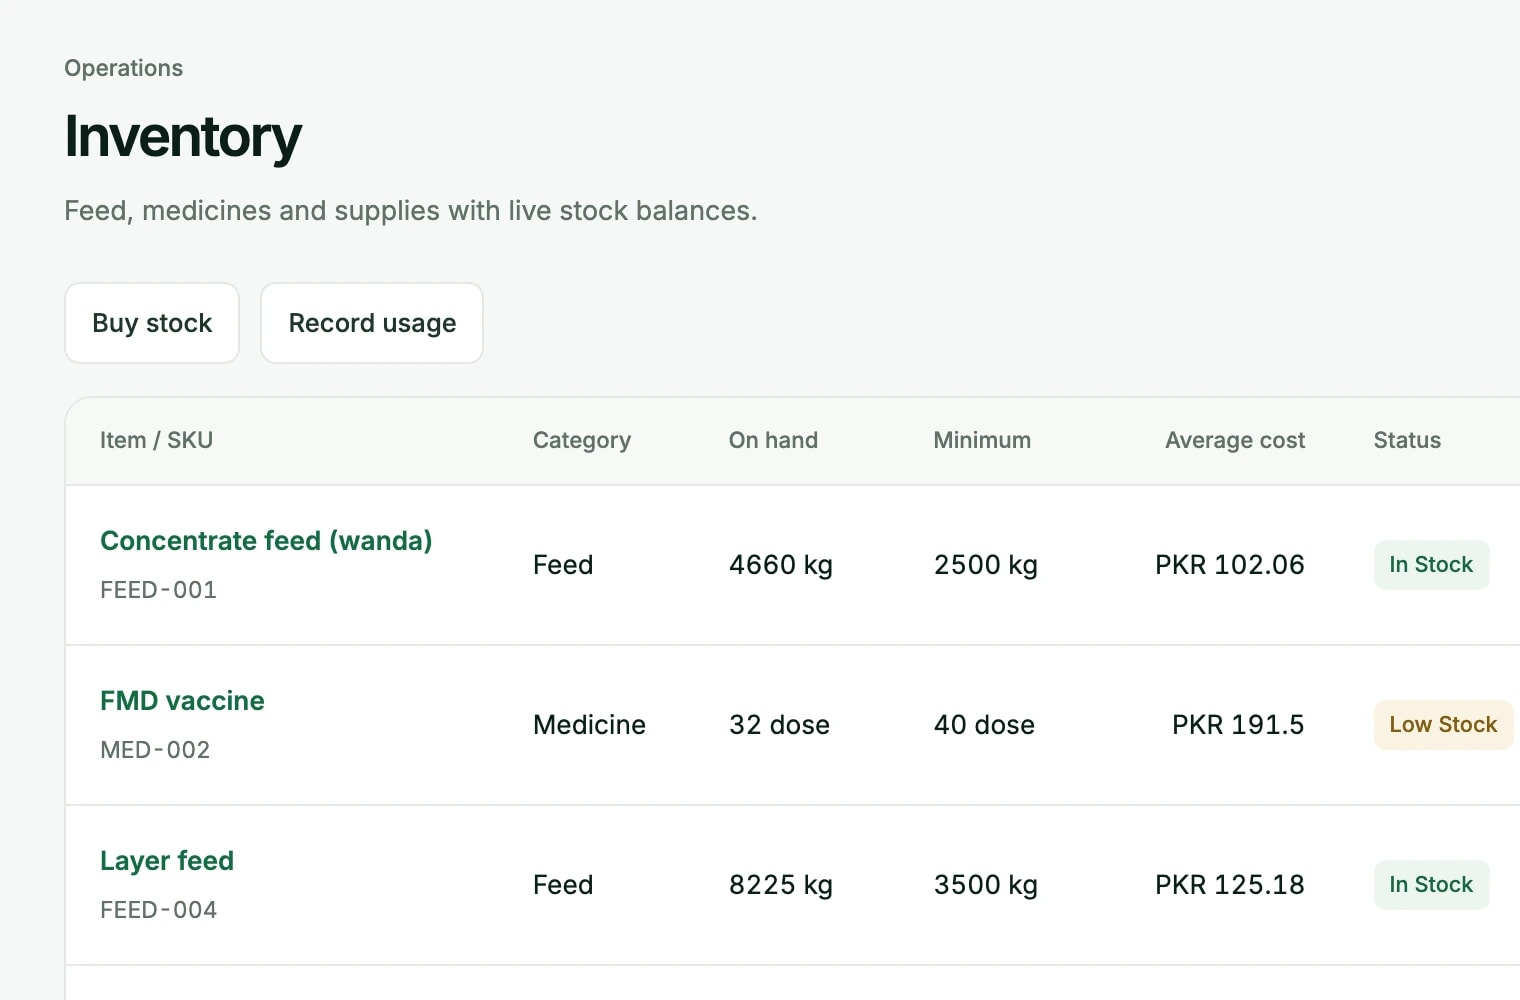This screenshot has height=1000, width=1520.
Task: Click the PKR 125.18 average cost
Action: (1230, 885)
